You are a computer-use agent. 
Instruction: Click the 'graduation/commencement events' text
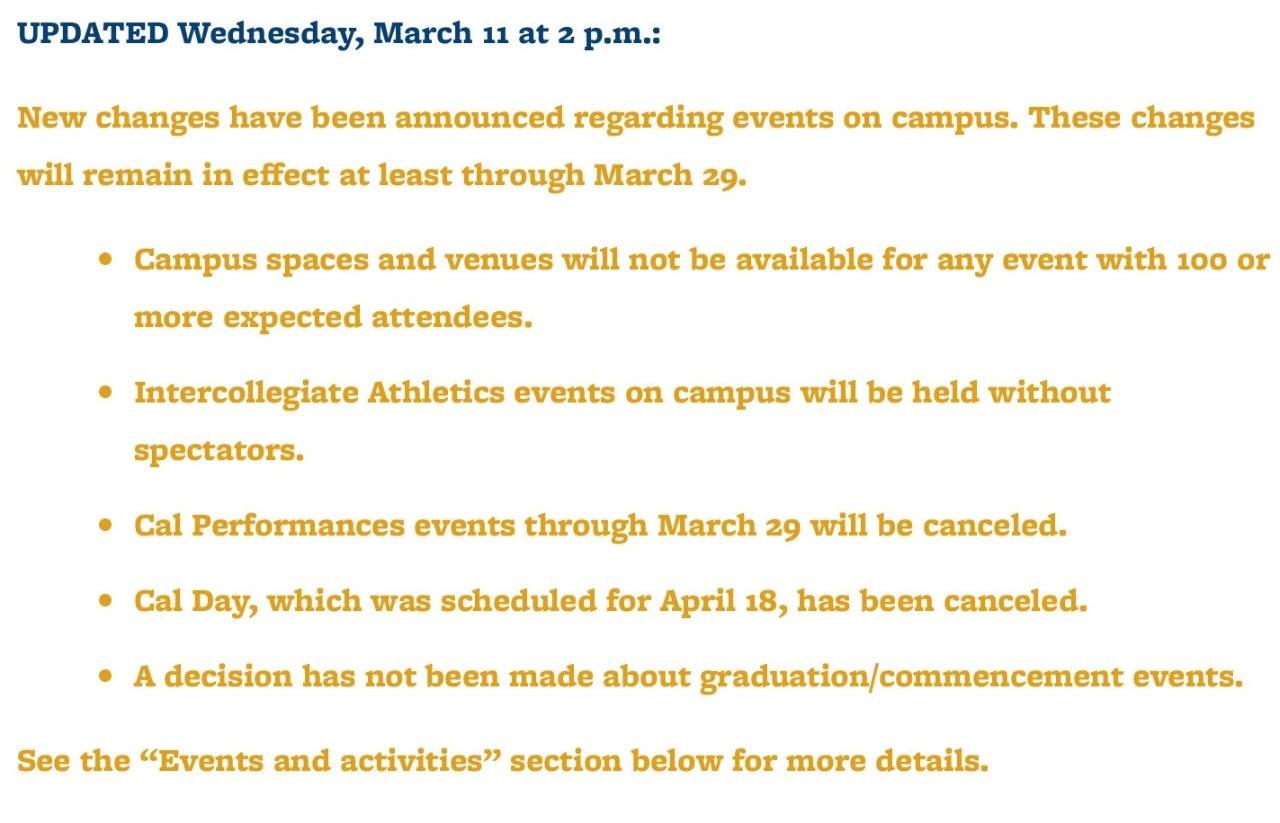pyautogui.click(x=970, y=677)
